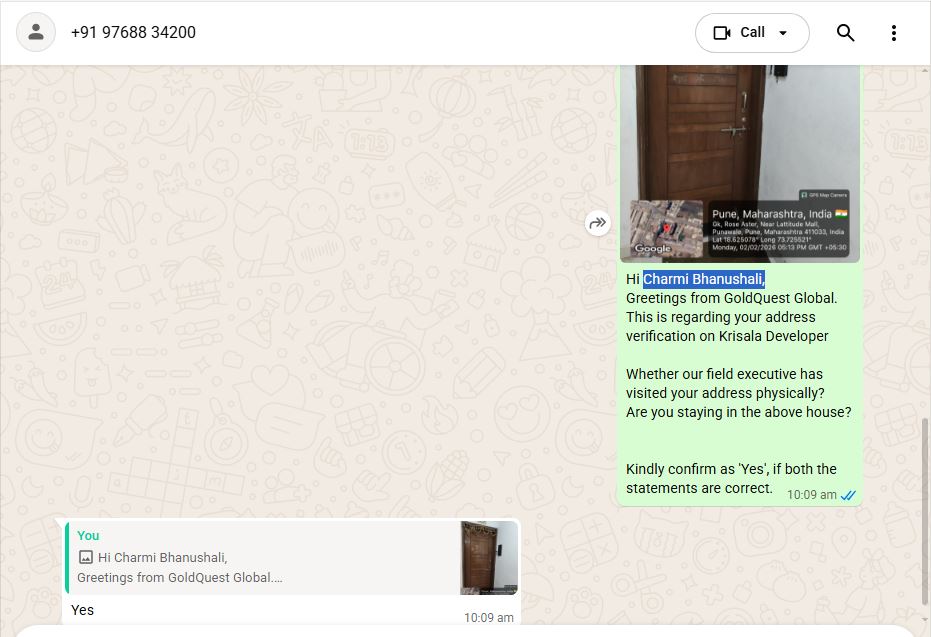Click 10:09 am timestamp on Yes message
931x637 pixels.
[x=489, y=617]
